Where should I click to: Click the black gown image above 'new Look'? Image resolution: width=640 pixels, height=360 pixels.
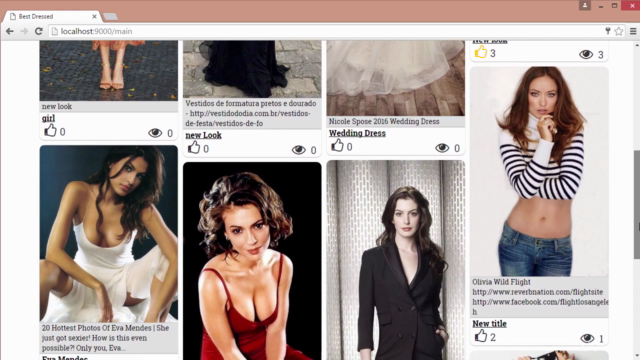(x=252, y=69)
